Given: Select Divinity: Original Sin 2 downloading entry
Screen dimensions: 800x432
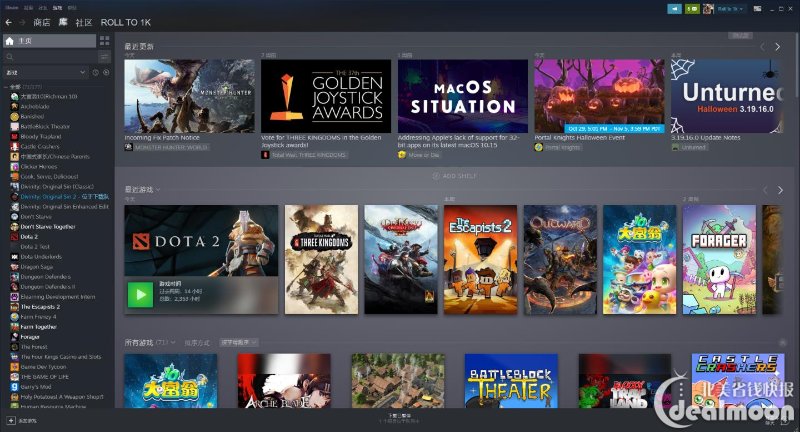Looking at the screenshot, I should tap(64, 196).
